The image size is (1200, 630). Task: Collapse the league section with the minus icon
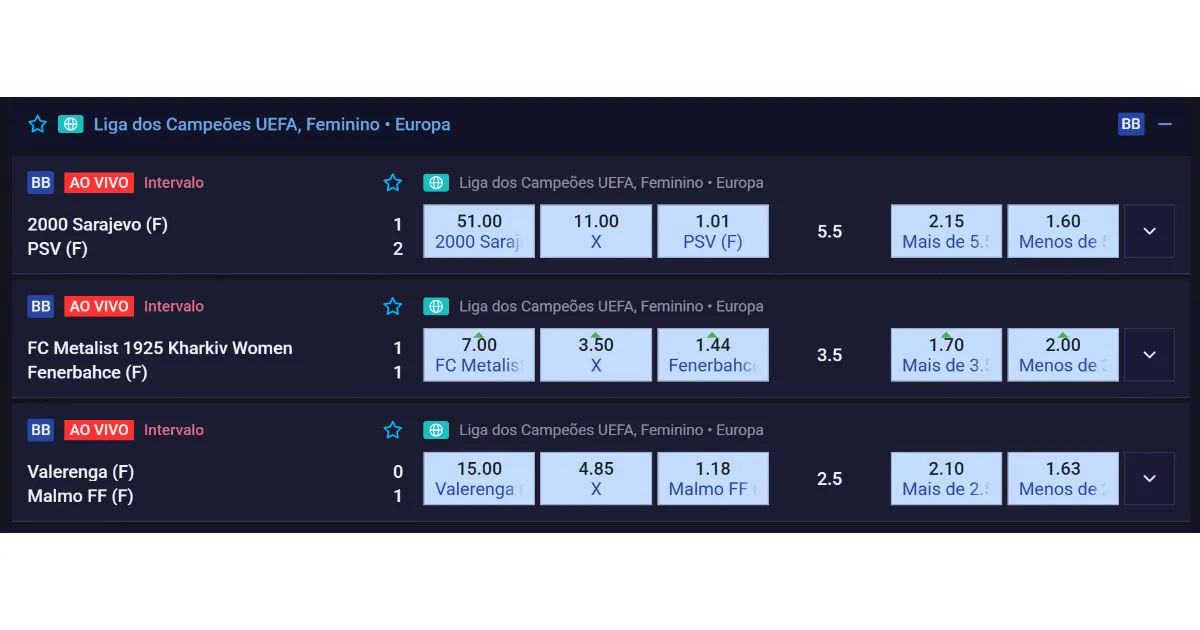(x=1165, y=124)
